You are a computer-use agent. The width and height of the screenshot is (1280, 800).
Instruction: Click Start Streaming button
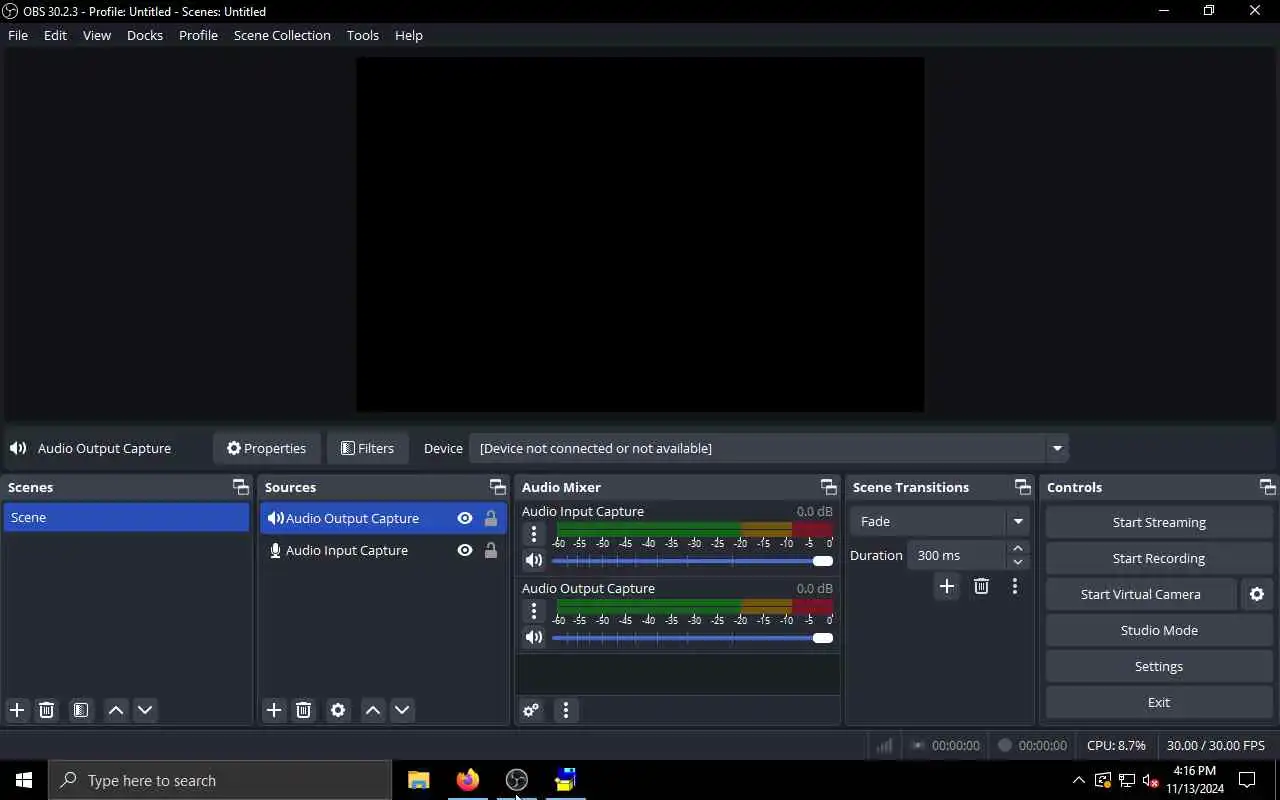tap(1159, 522)
